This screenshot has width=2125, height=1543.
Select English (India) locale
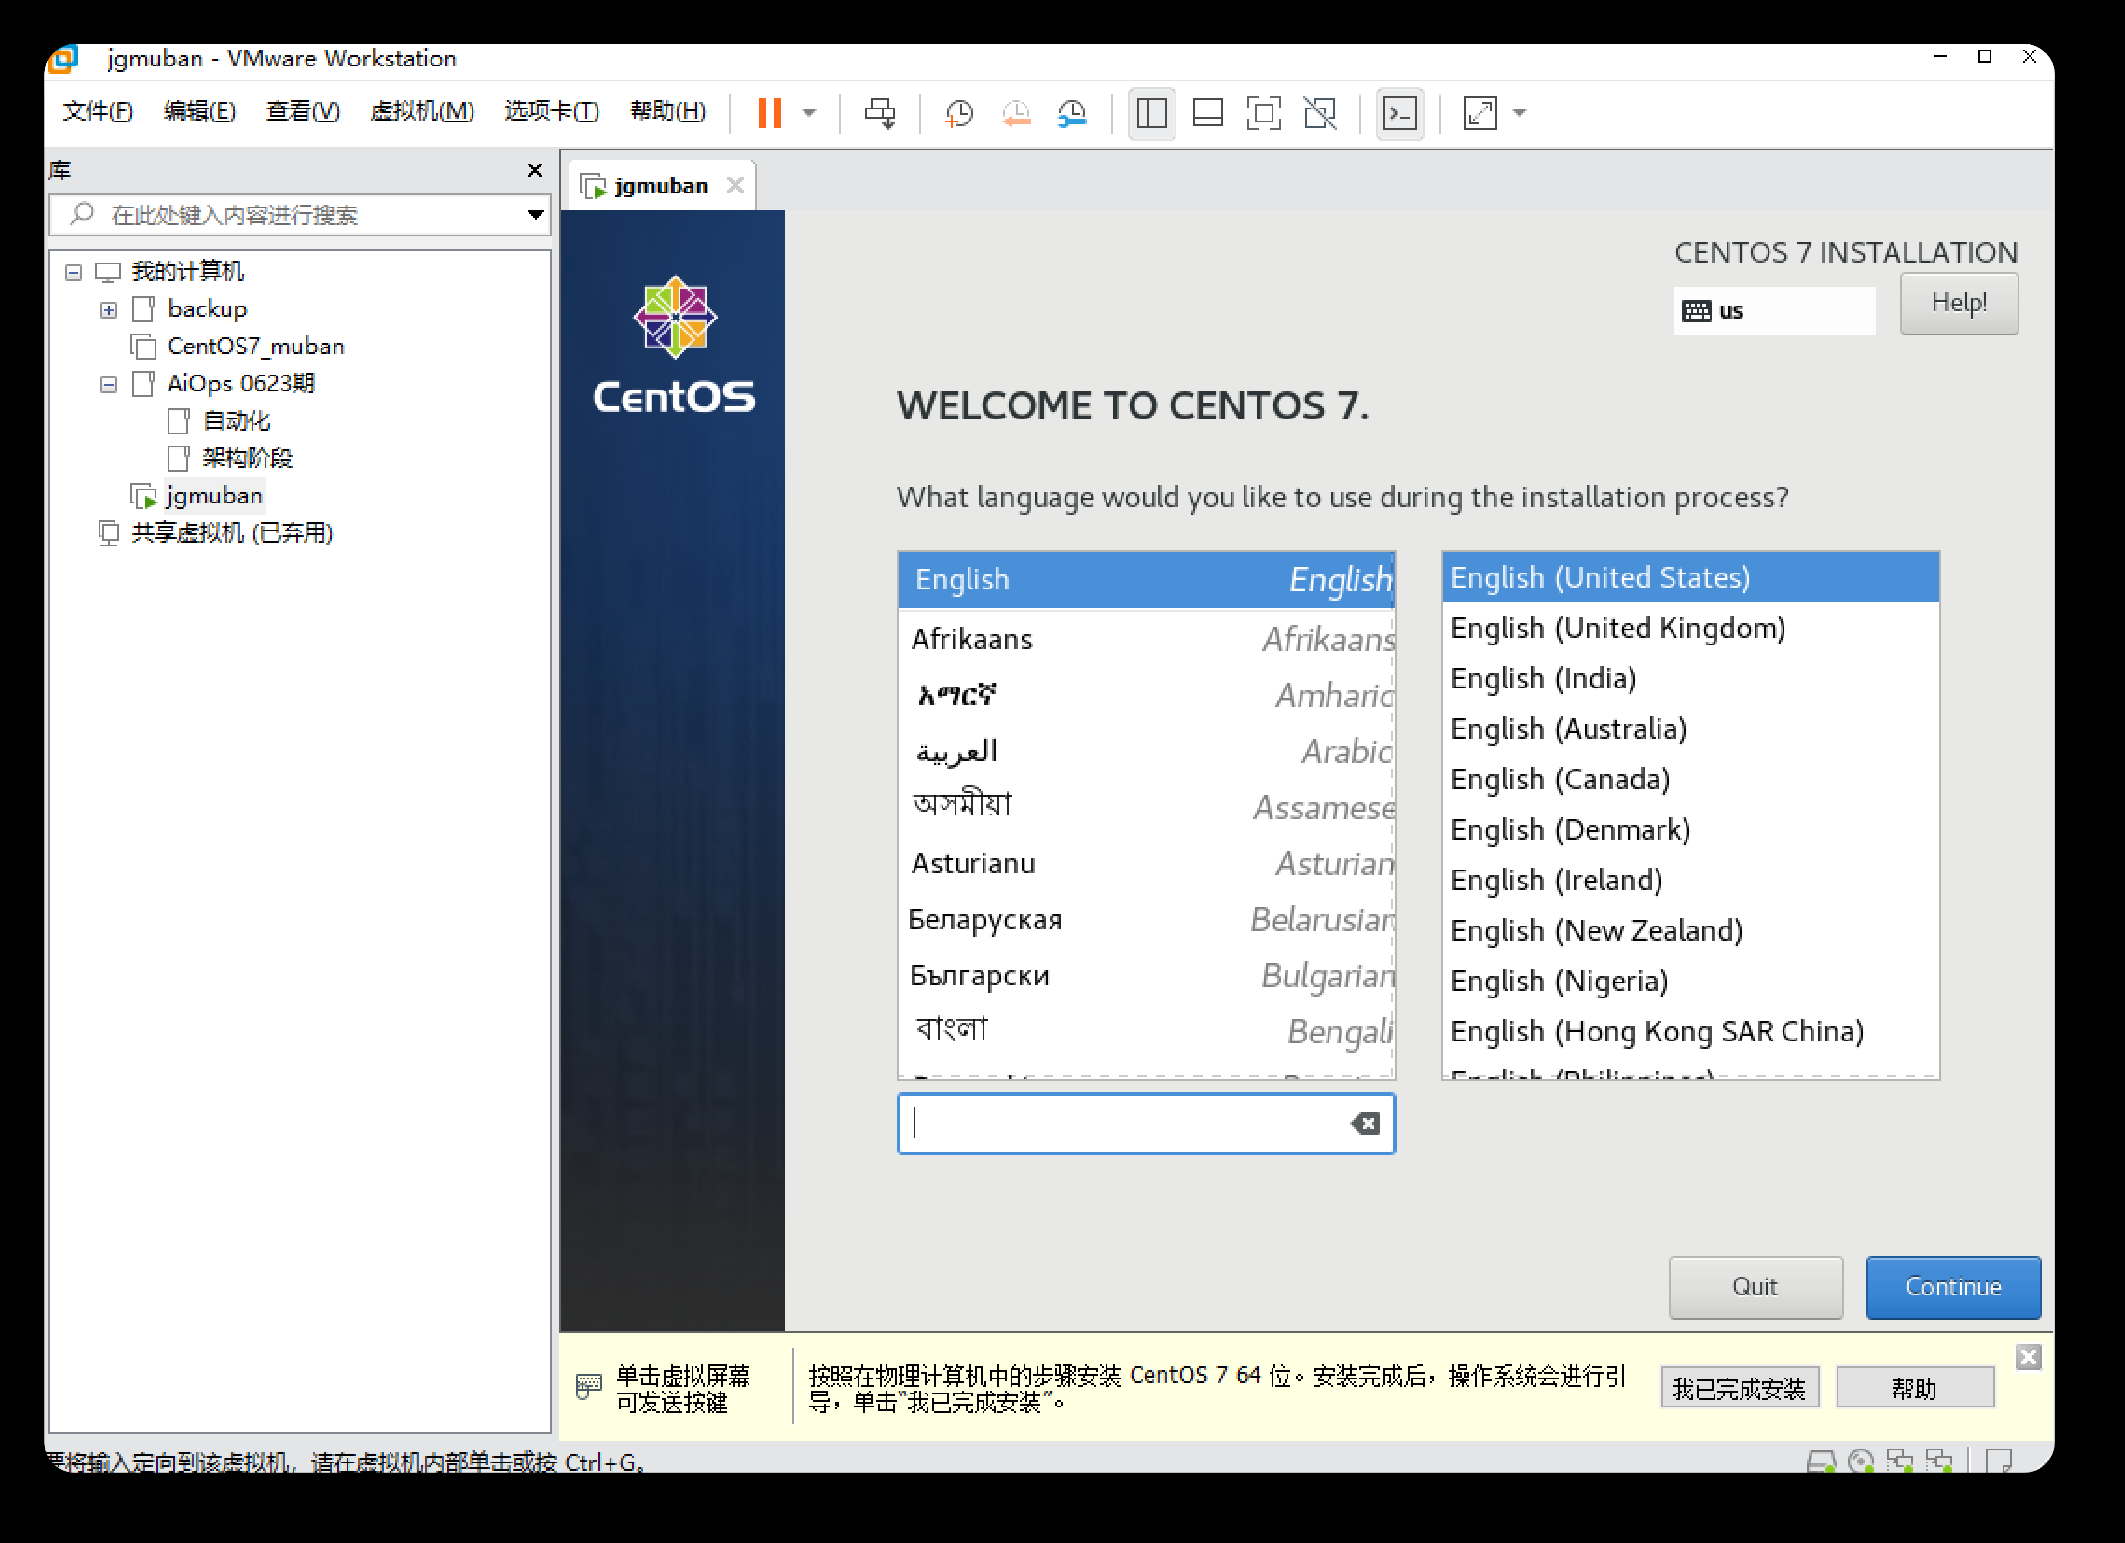[x=1690, y=678]
